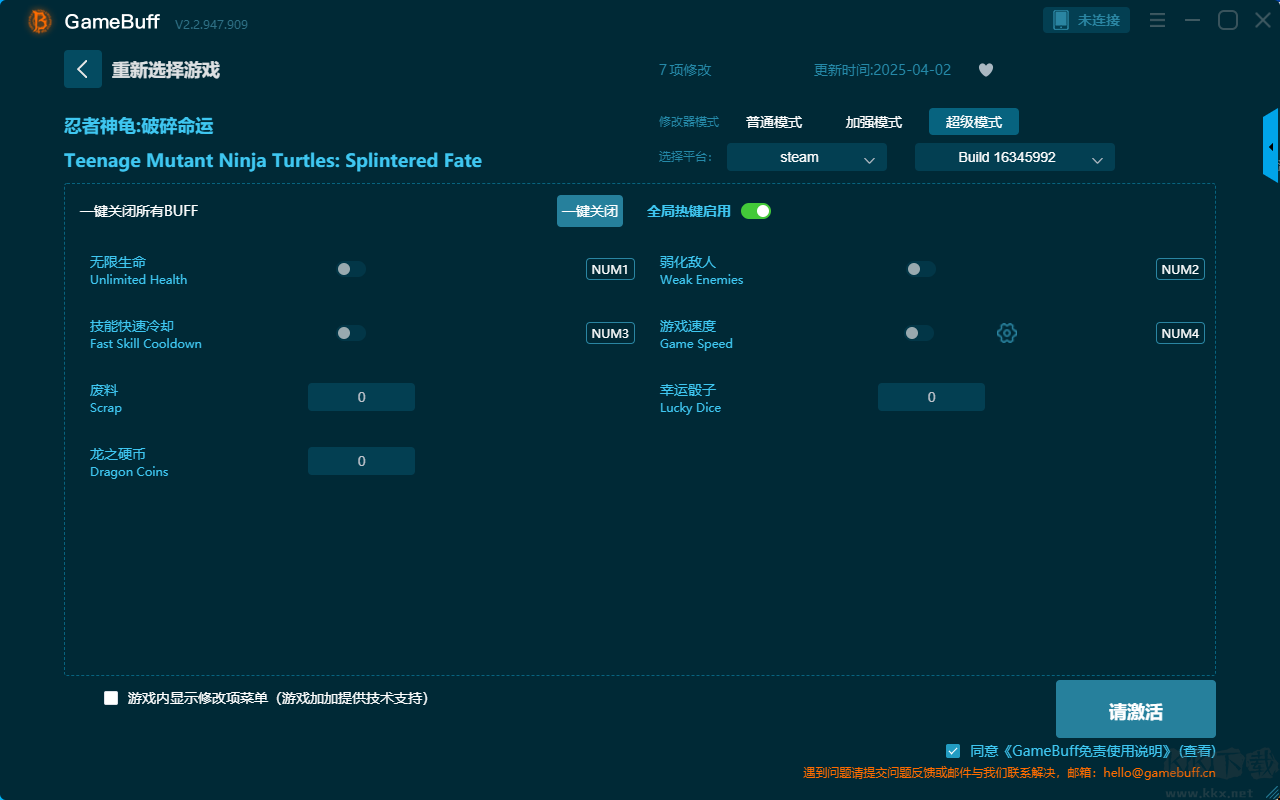
Task: Expand the right-edge side panel arrow
Action: (x=1271, y=147)
